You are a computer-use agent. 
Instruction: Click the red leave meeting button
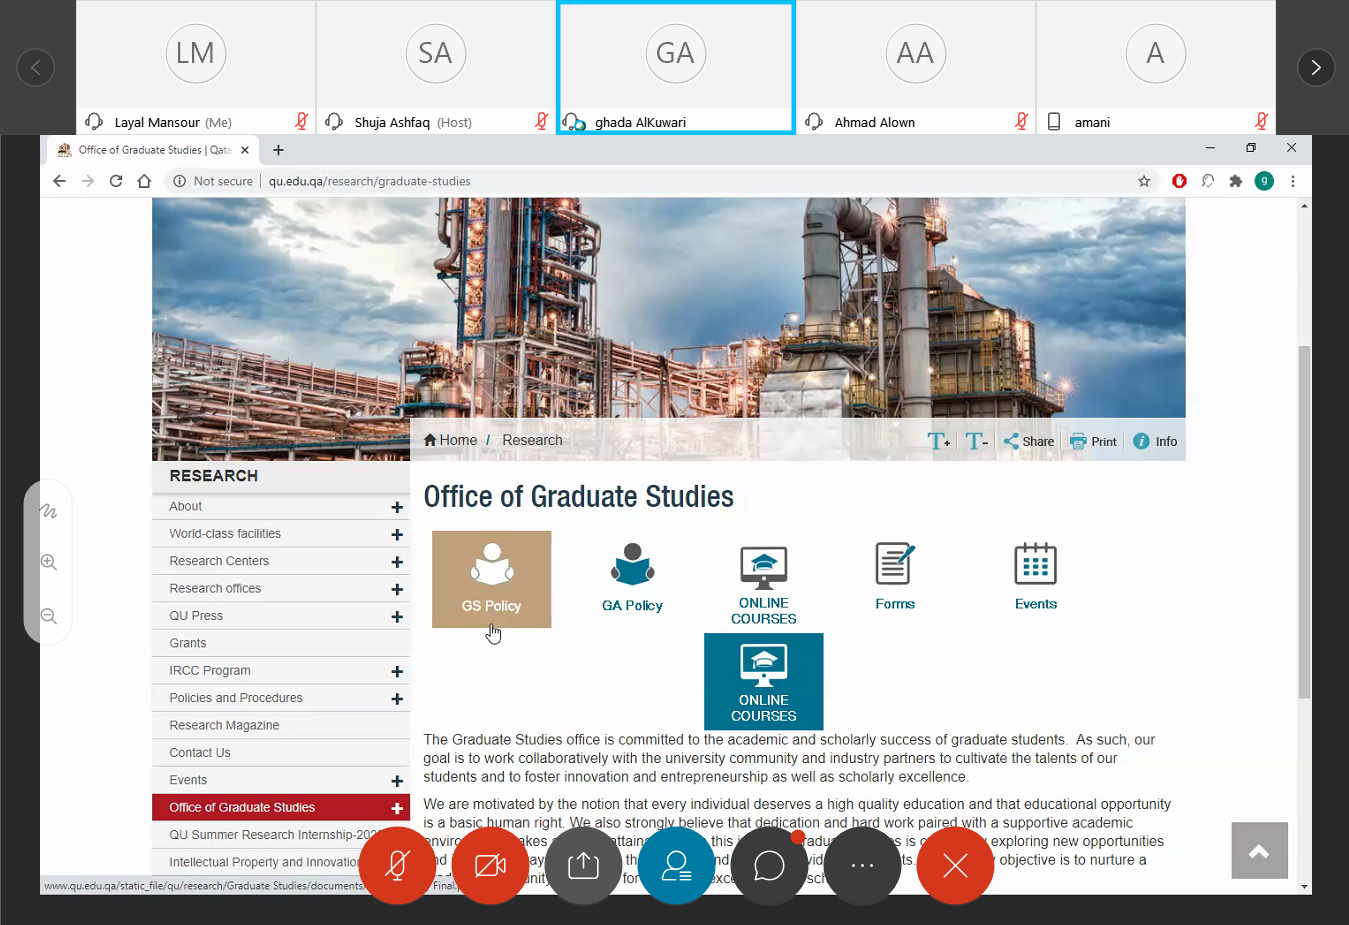tap(955, 866)
